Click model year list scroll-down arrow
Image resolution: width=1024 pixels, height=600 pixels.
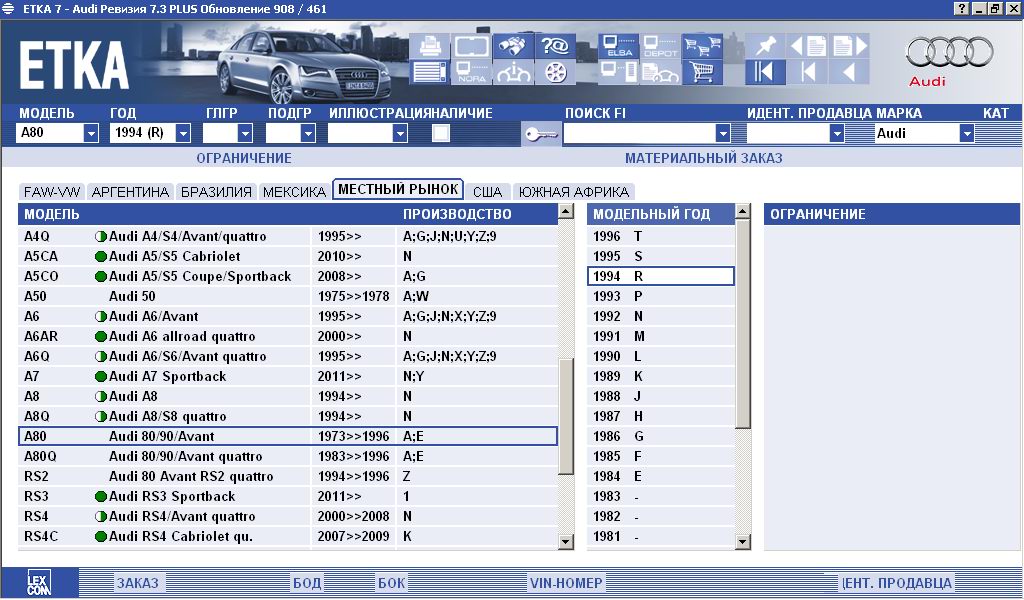[x=743, y=541]
